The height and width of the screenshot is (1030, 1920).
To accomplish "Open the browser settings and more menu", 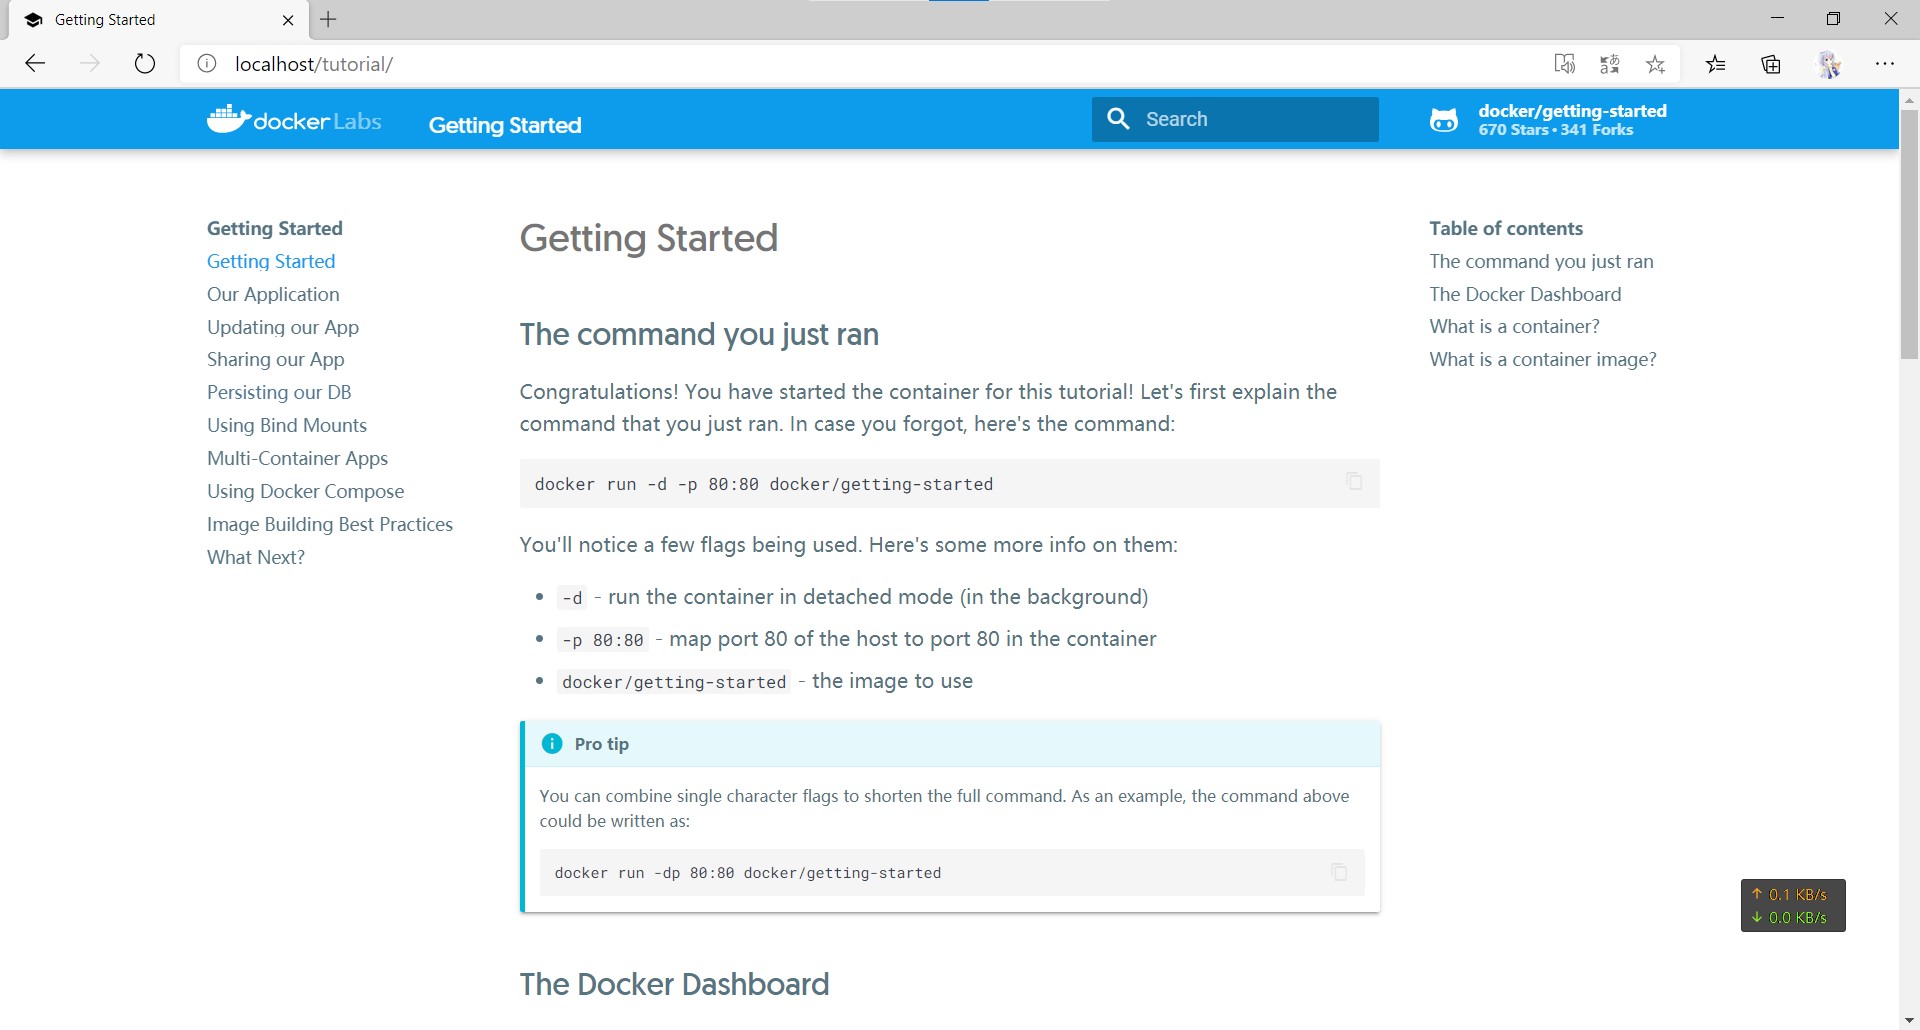I will pos(1885,64).
